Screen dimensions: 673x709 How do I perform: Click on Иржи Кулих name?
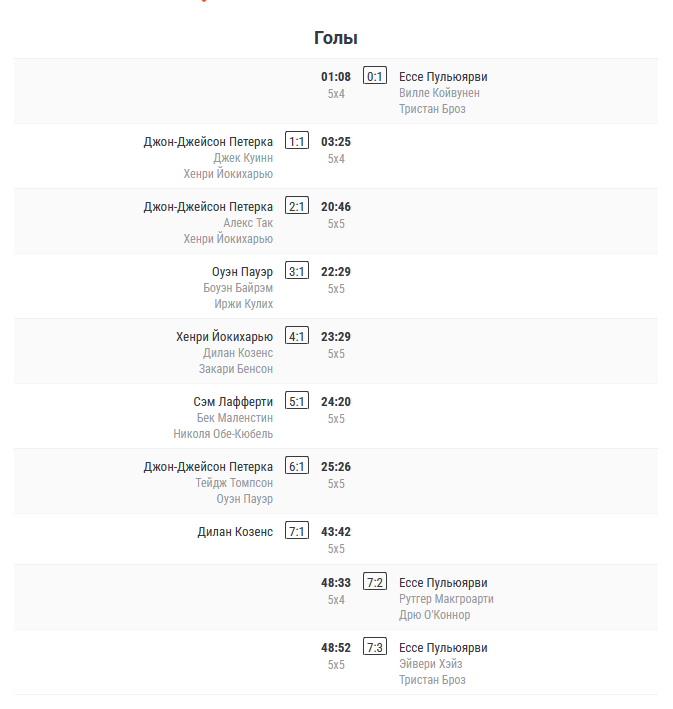pyautogui.click(x=244, y=304)
